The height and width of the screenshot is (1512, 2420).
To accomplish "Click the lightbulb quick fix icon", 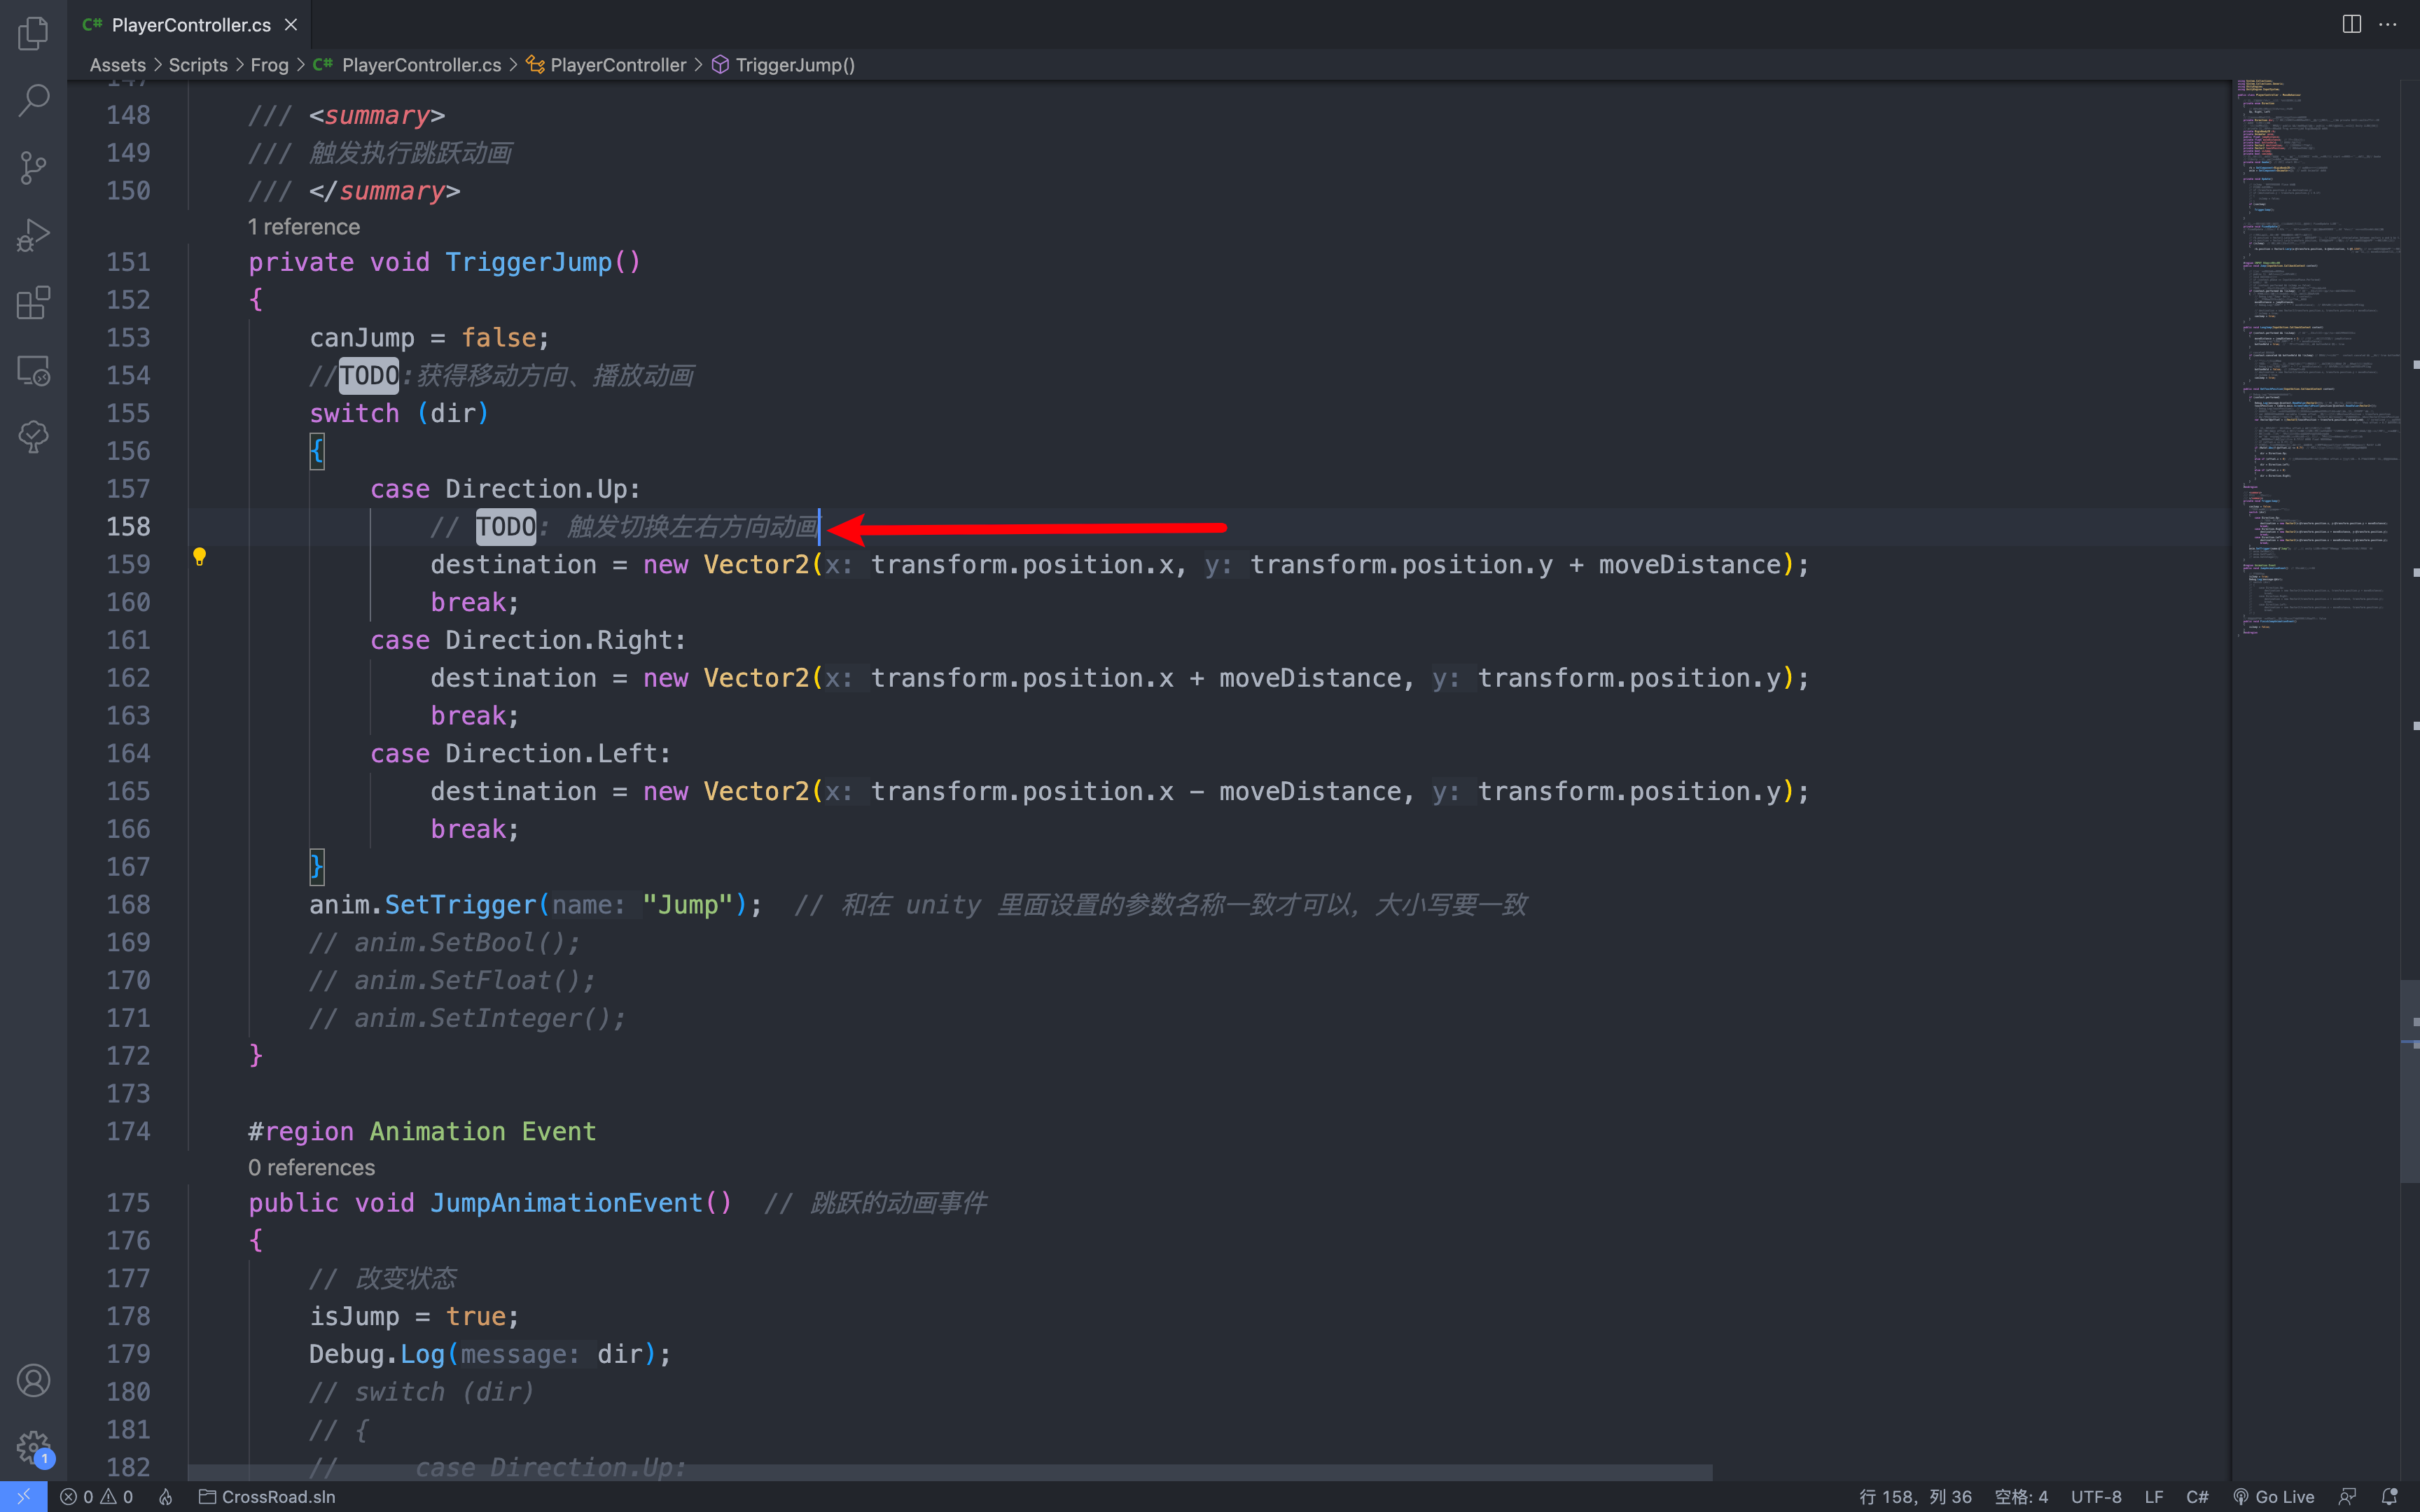I will click(199, 556).
